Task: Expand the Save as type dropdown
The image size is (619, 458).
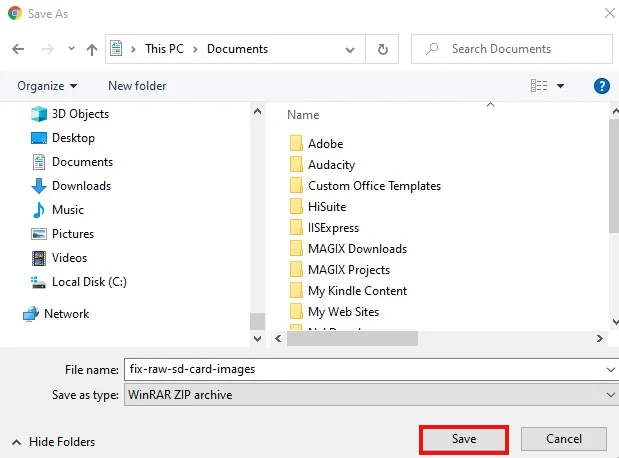Action: pyautogui.click(x=610, y=395)
